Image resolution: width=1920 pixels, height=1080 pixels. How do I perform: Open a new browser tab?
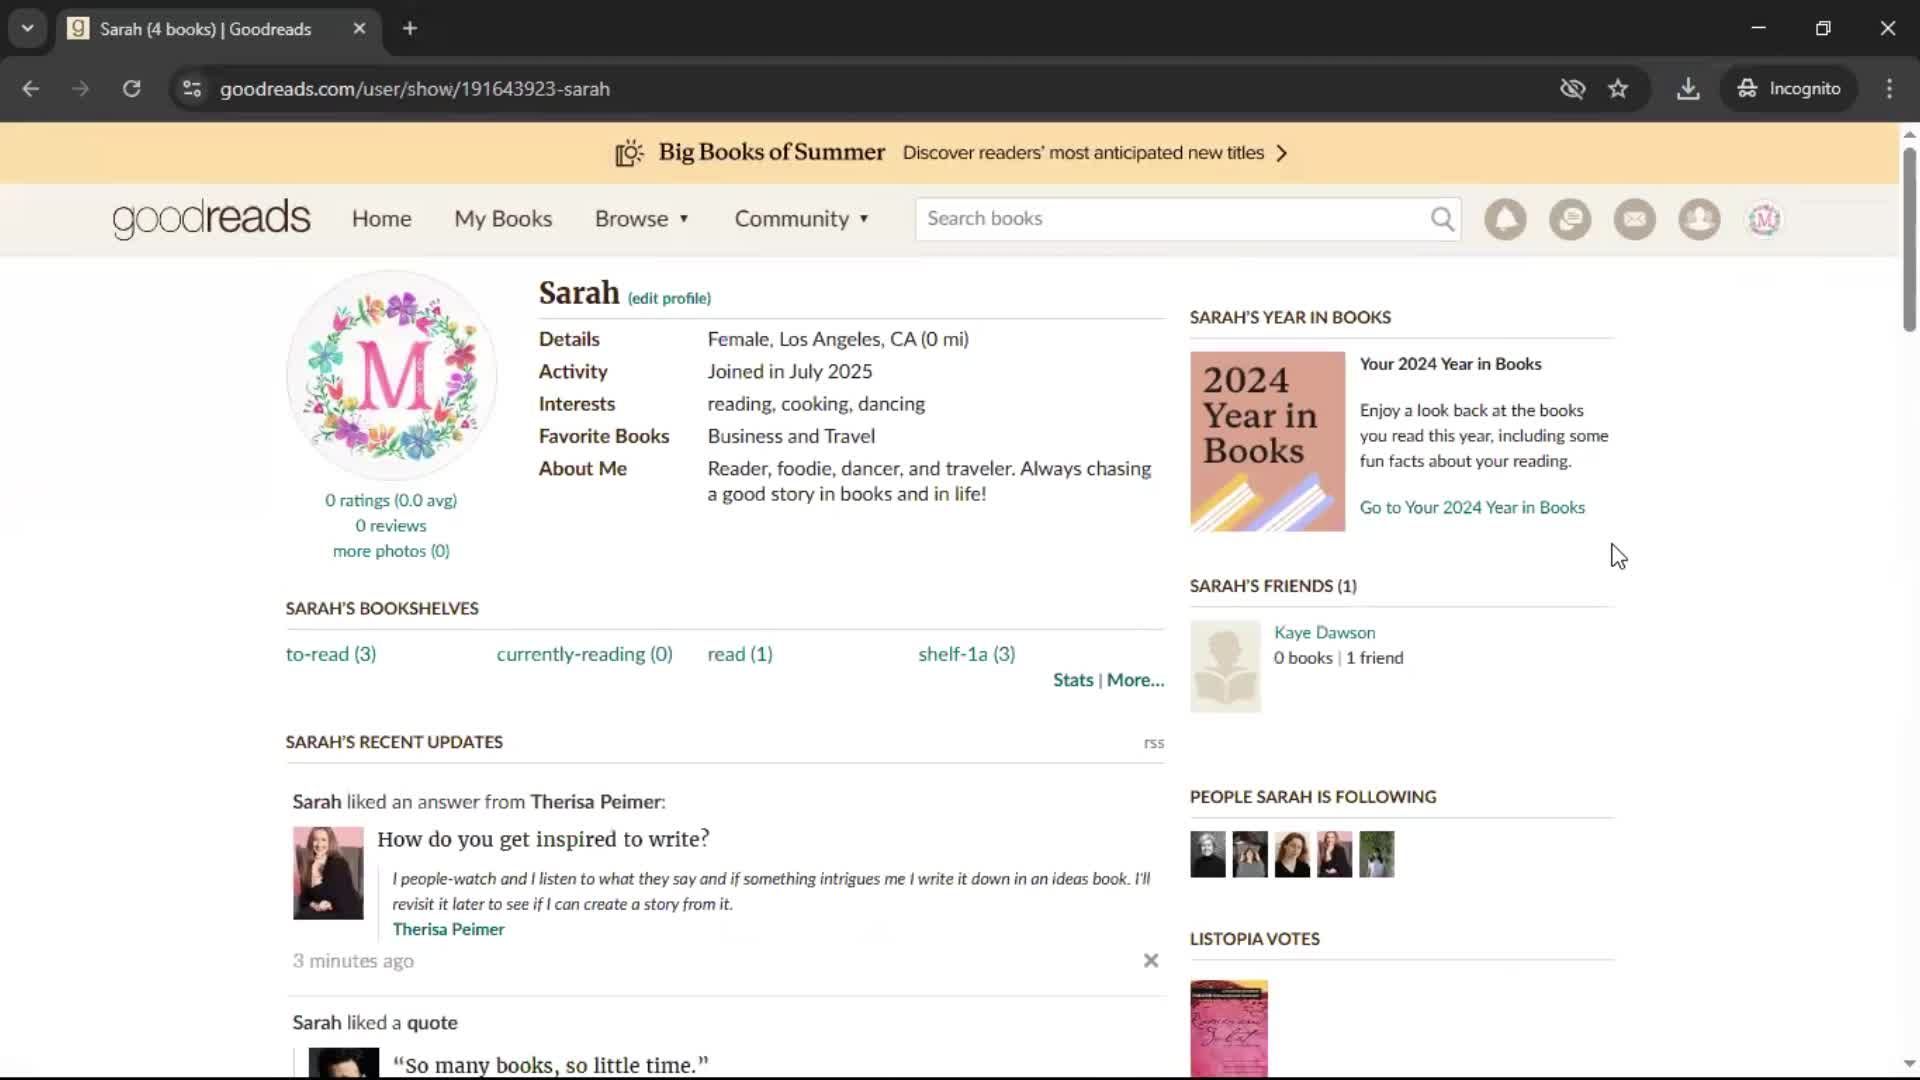point(410,28)
